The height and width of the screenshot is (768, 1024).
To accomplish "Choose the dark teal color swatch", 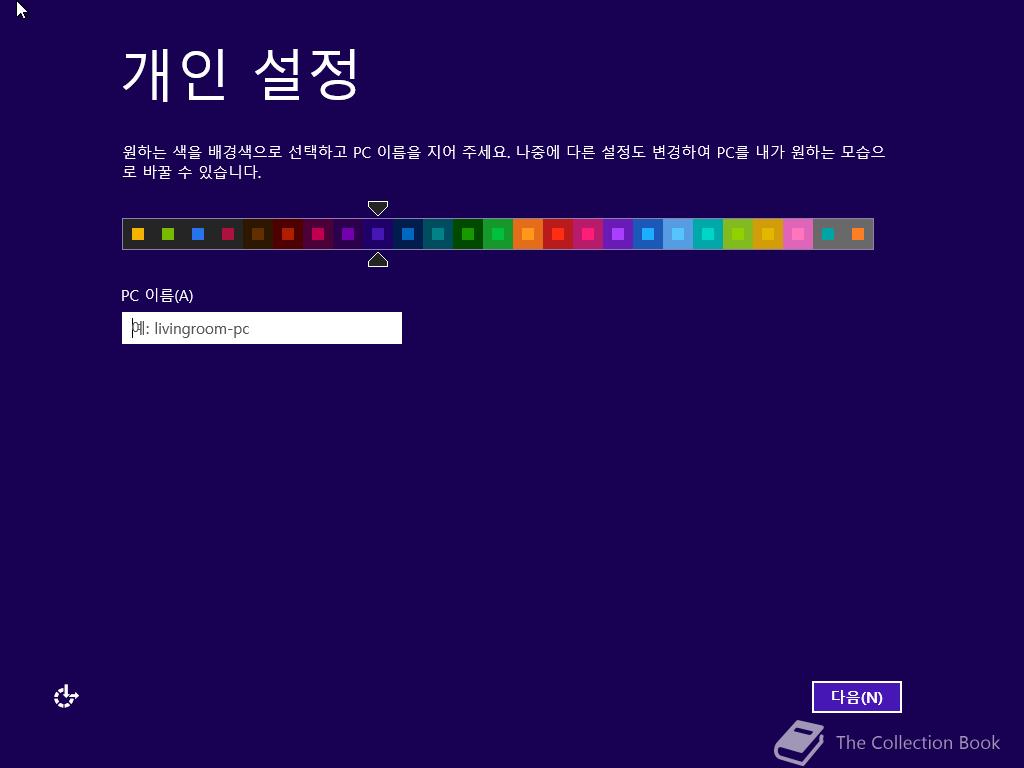I will pyautogui.click(x=438, y=234).
